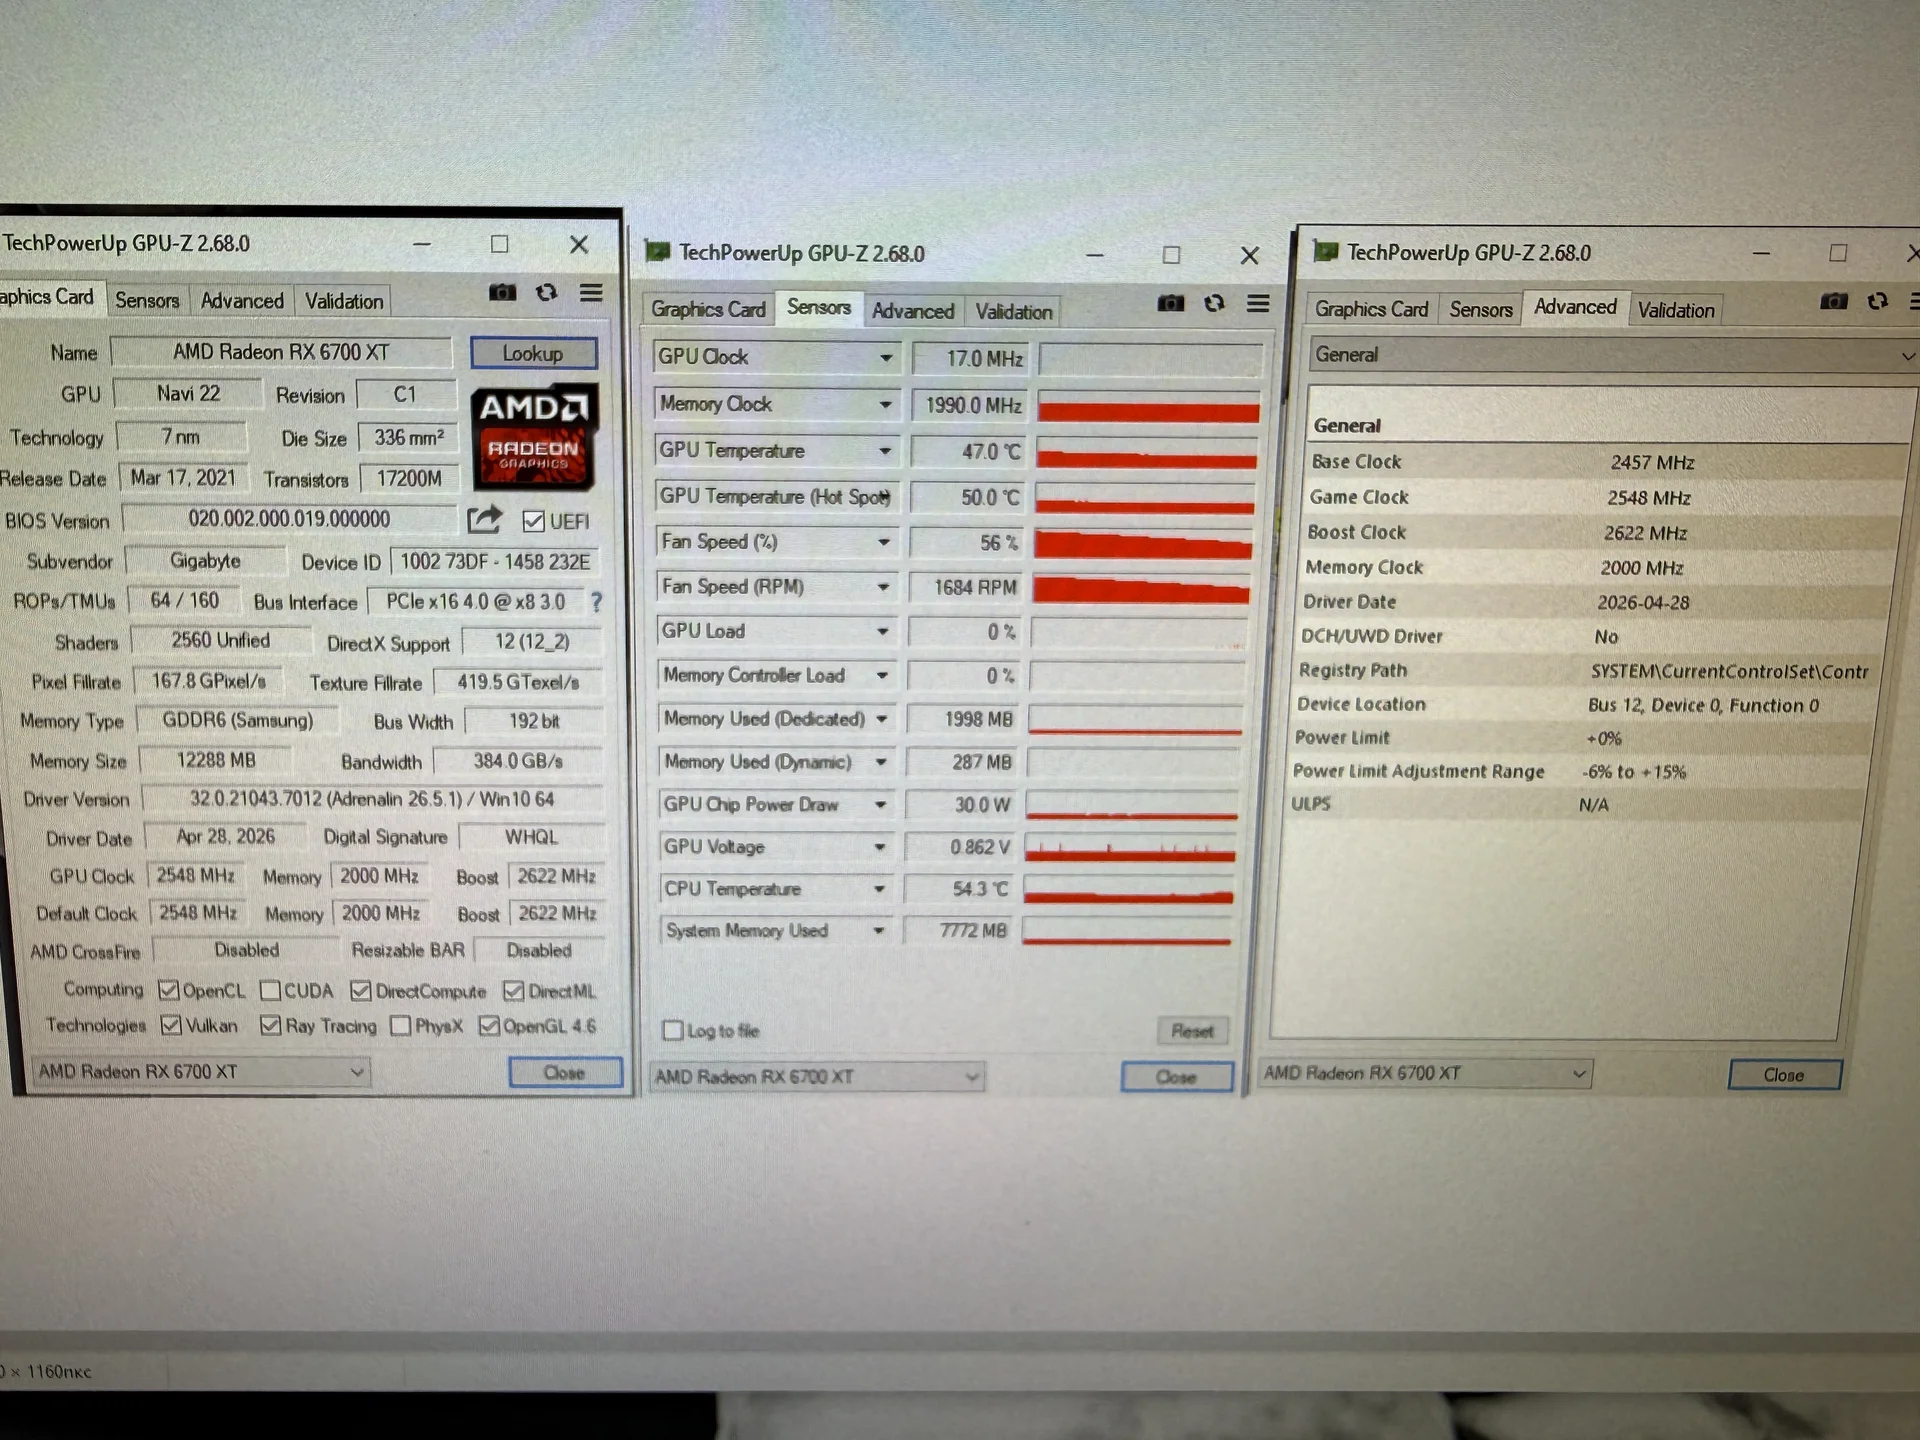This screenshot has height=1440, width=1920.
Task: Click the BIOS Version field 020.002.000.019.000000
Action: (289, 519)
